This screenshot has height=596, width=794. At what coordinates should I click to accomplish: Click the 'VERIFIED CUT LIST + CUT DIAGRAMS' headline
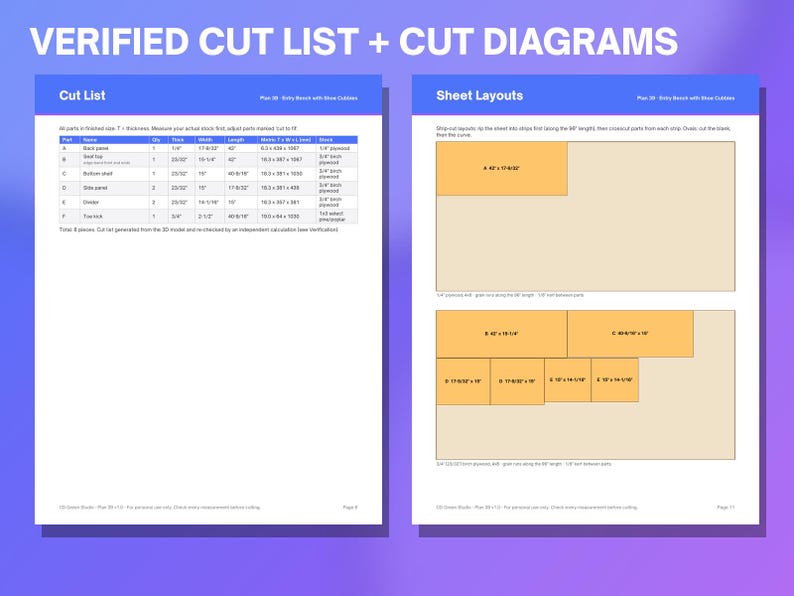(353, 42)
